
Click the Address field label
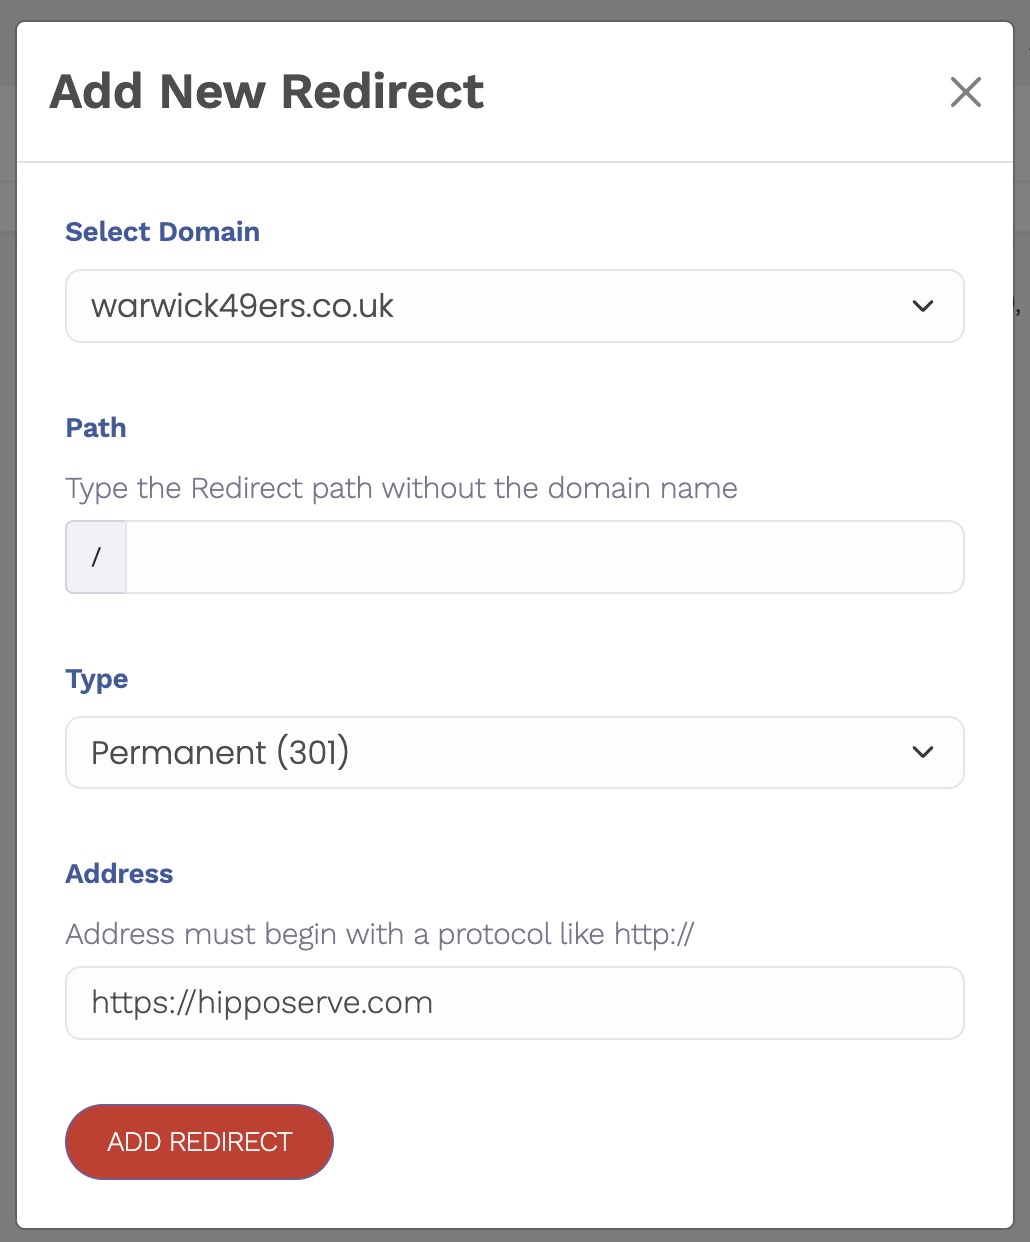[x=119, y=874]
